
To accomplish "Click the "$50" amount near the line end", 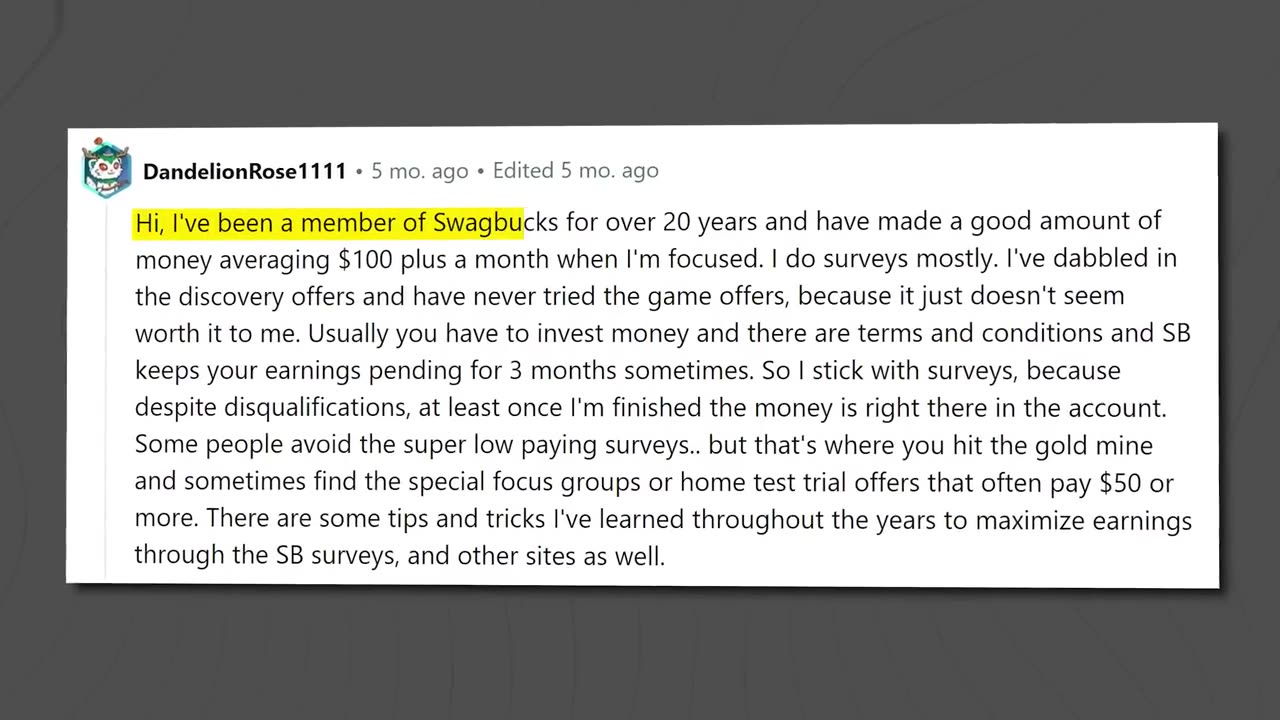I will 1121,484.
